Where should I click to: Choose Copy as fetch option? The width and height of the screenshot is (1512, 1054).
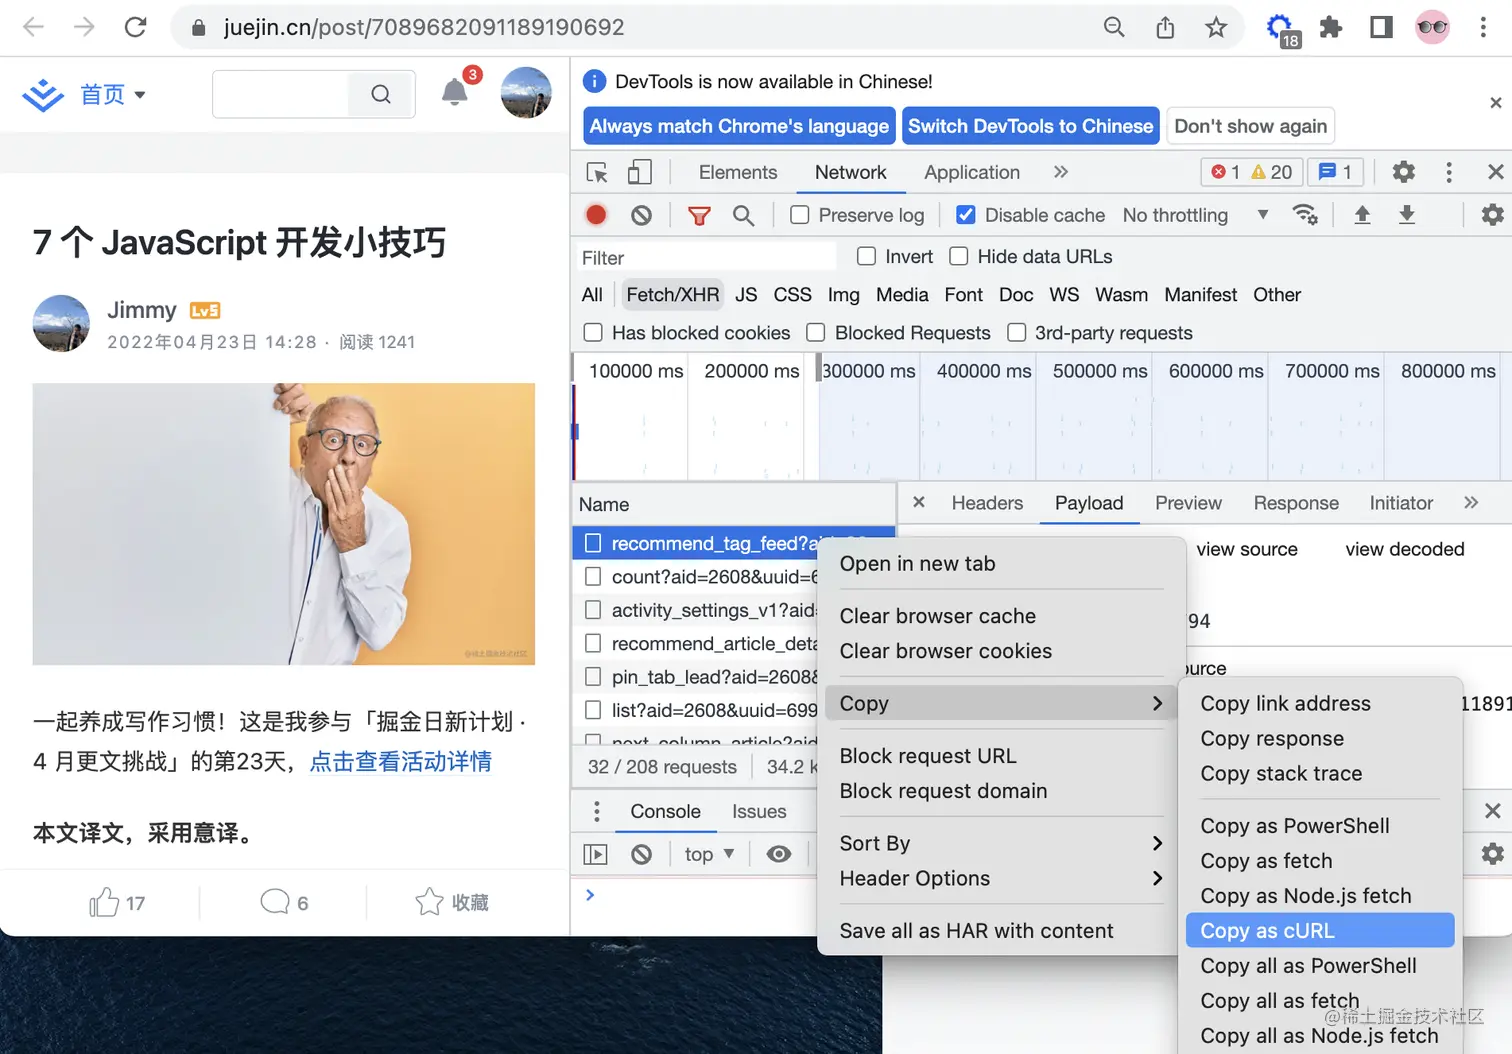pos(1320,861)
